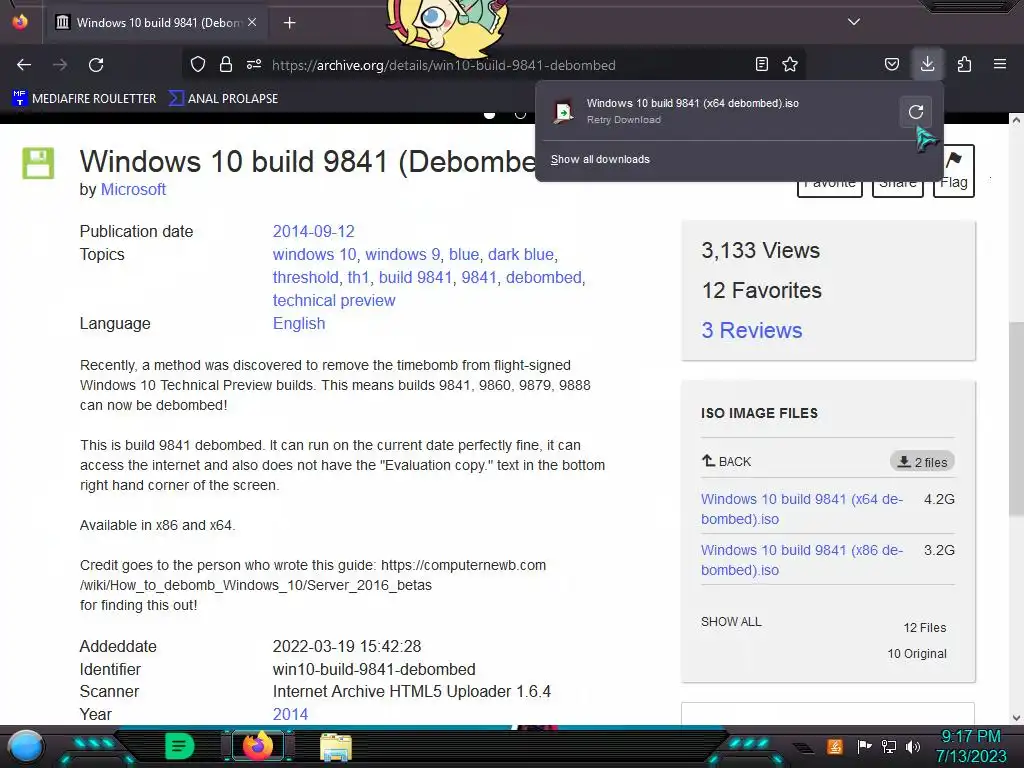Go back with the browser back arrow

click(x=24, y=65)
